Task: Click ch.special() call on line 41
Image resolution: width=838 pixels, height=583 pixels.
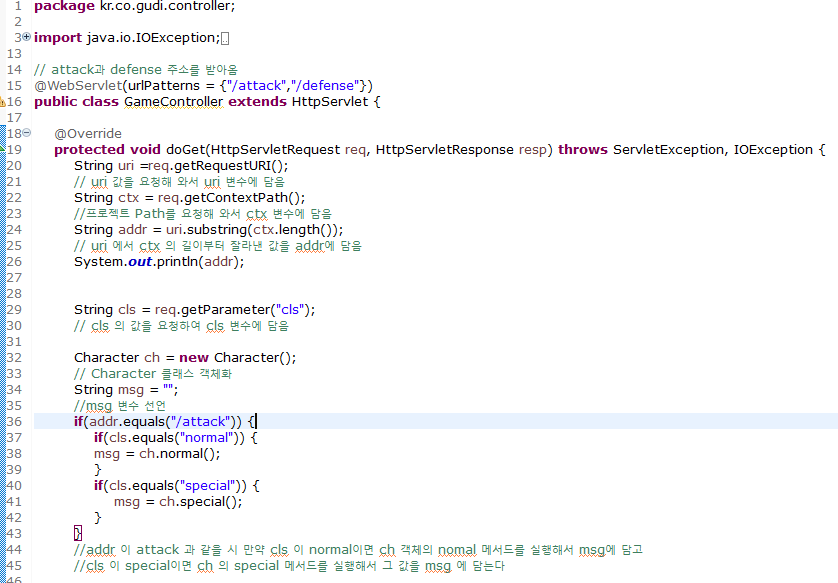Action: coord(200,502)
